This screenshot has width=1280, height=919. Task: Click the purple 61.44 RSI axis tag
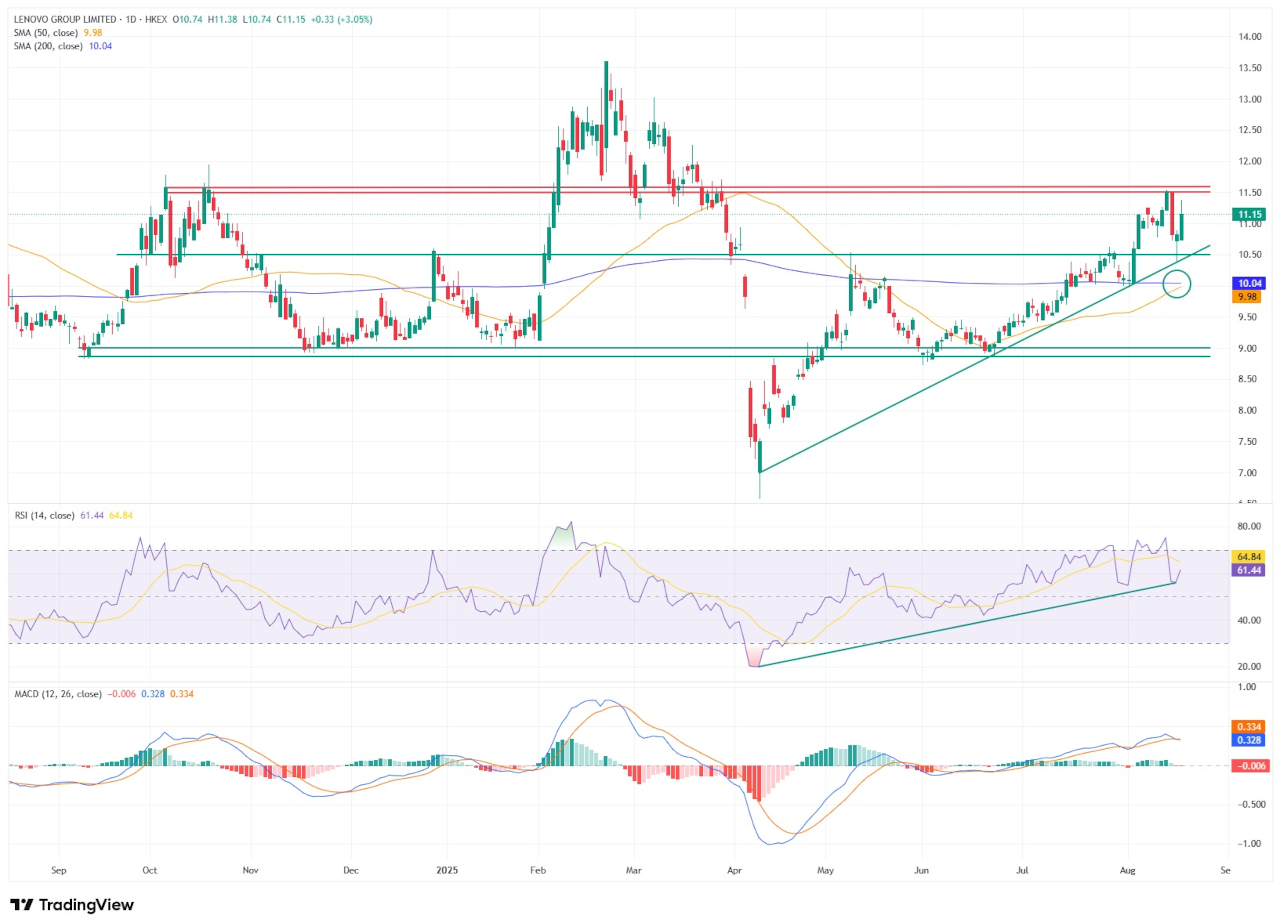click(x=1251, y=569)
